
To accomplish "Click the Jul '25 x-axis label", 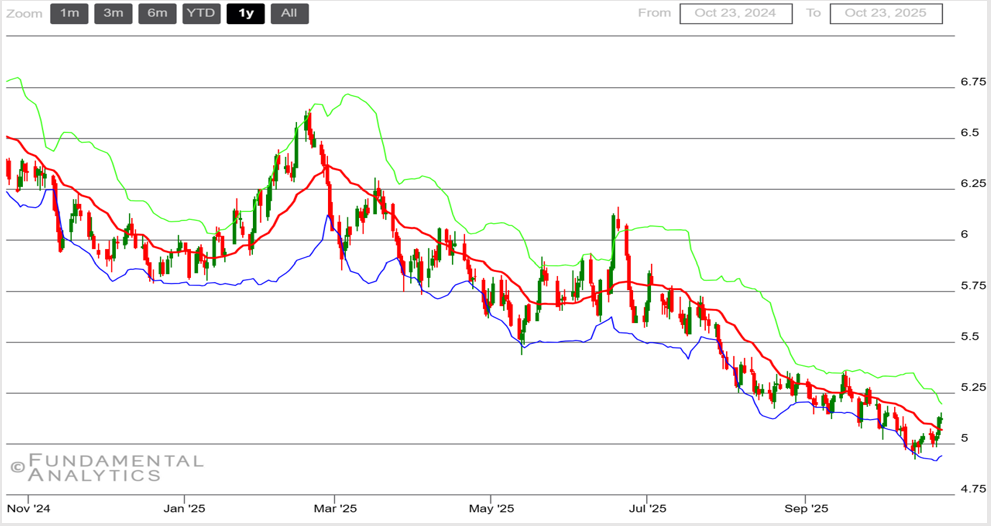I will point(647,508).
